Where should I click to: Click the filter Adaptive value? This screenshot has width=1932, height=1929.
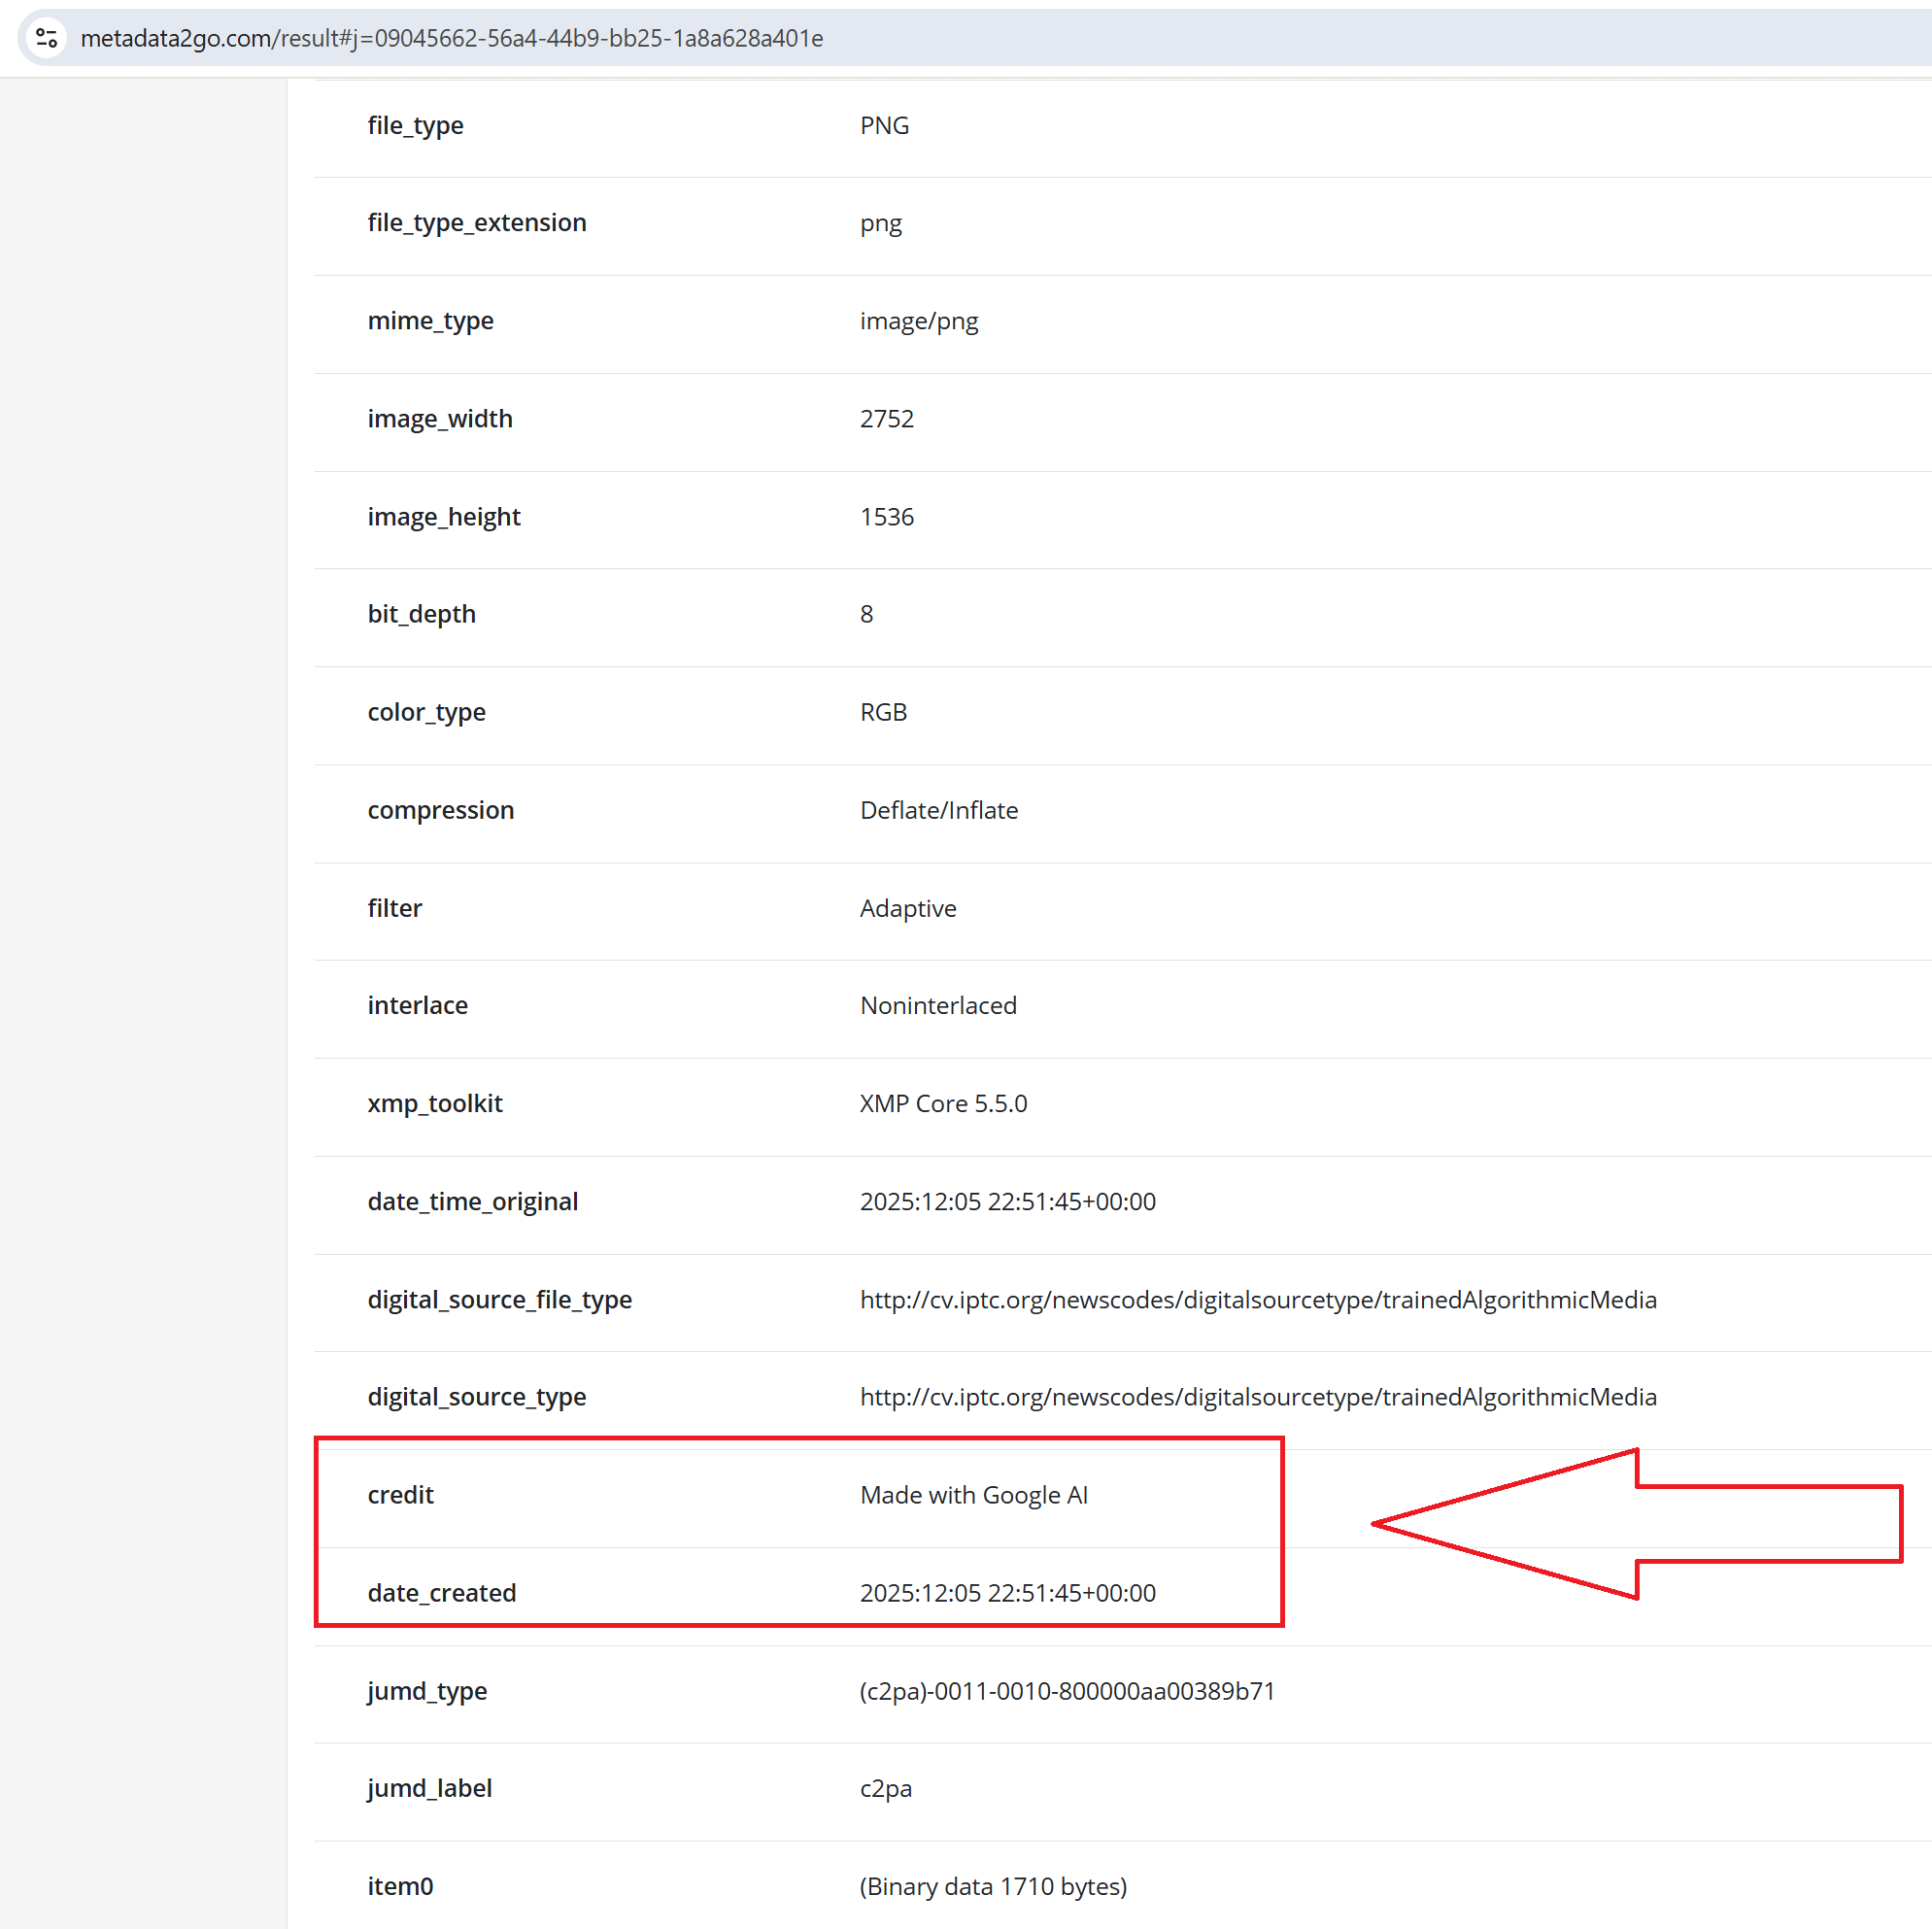[907, 908]
